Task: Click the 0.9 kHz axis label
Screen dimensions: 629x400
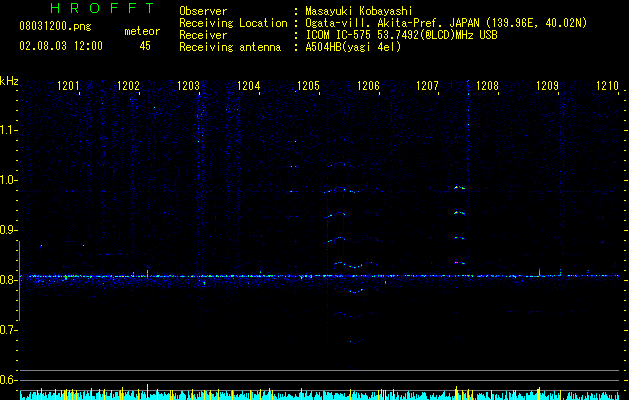Action: (x=9, y=230)
